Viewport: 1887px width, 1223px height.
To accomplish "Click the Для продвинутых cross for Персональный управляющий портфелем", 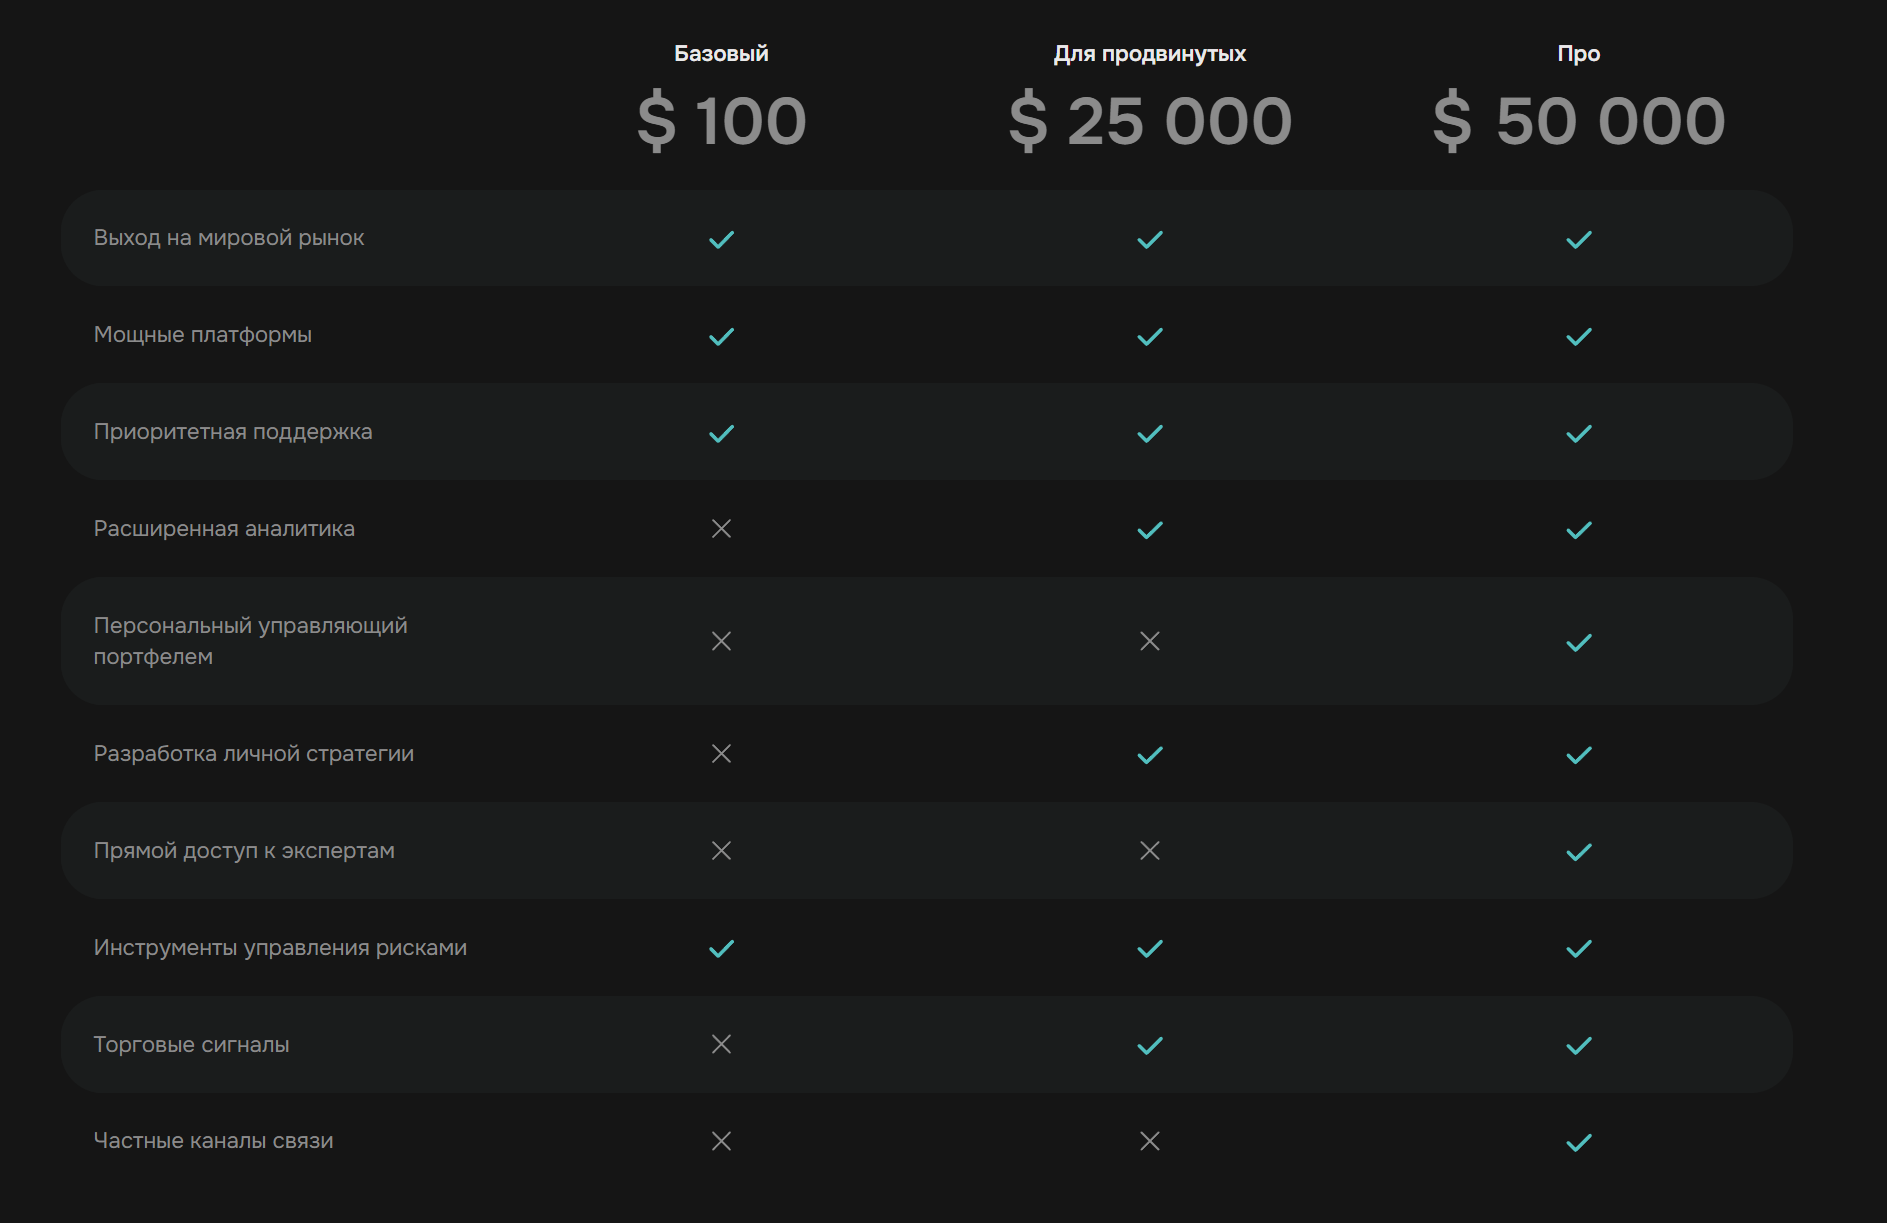I will click(1150, 641).
